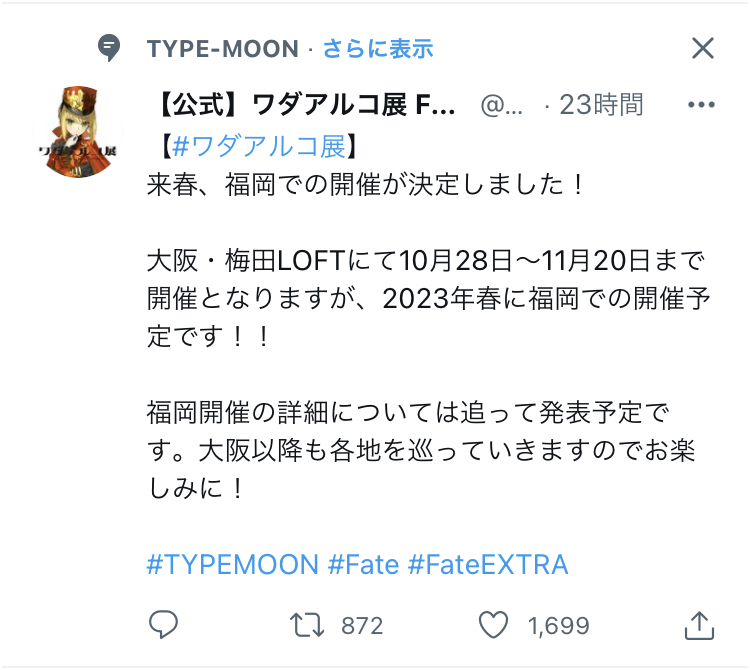Click the topic speech bubble icon
This screenshot has width=750, height=670.
pyautogui.click(x=110, y=47)
